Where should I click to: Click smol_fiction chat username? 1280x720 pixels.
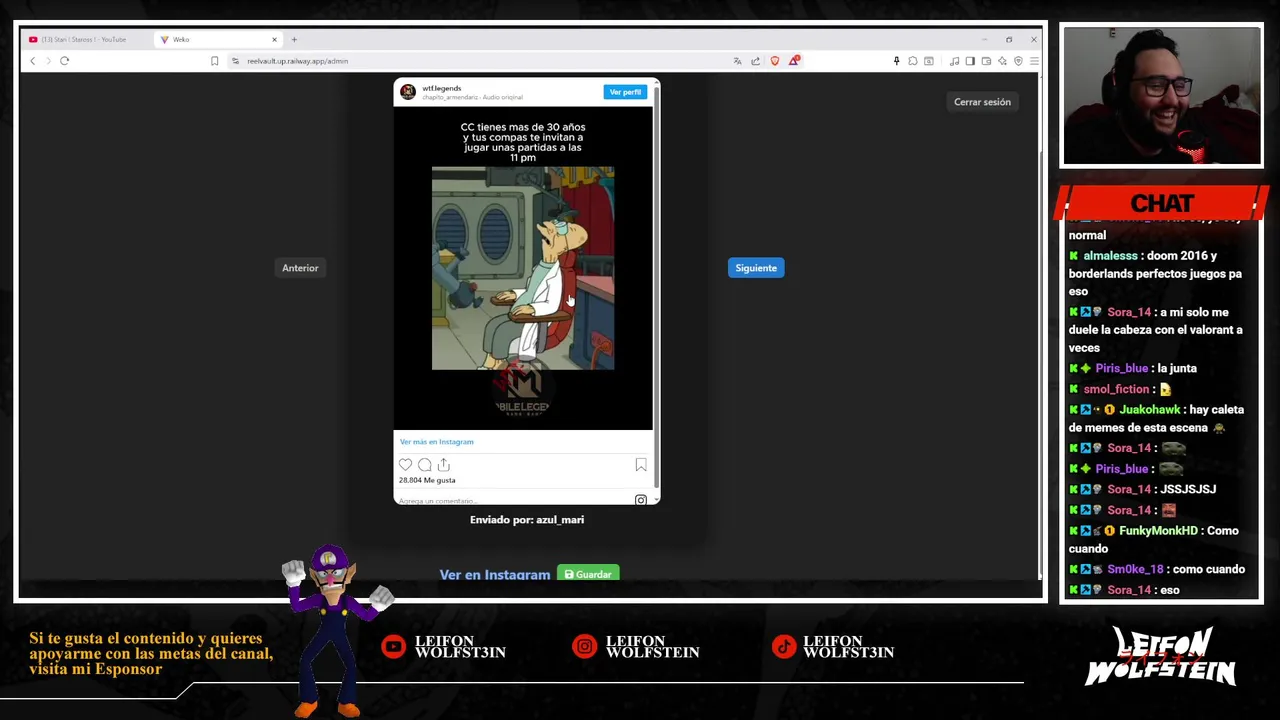click(1116, 389)
